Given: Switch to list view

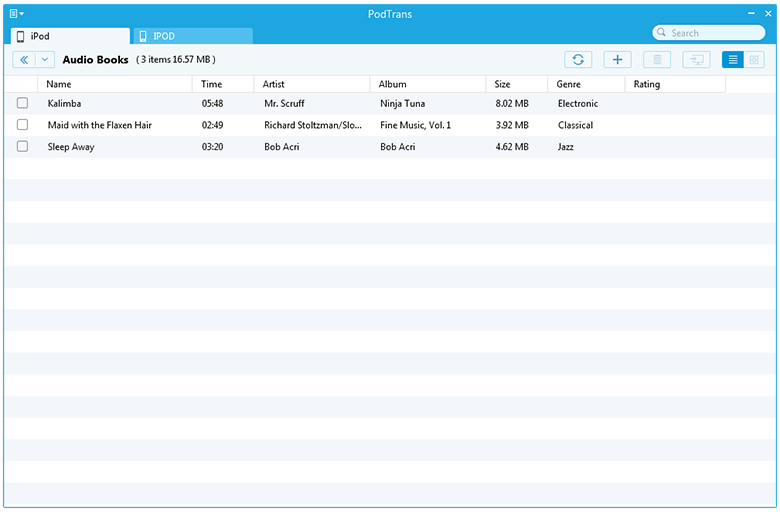Looking at the screenshot, I should 733,60.
